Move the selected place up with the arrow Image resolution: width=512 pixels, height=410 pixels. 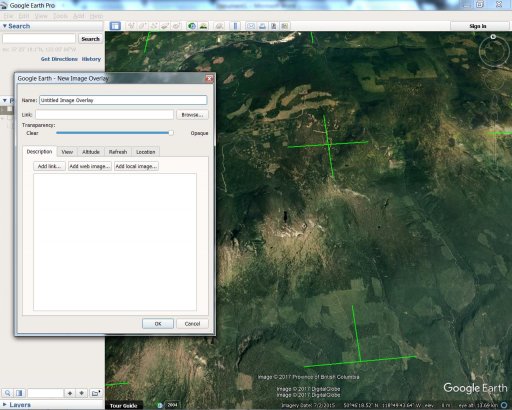pyautogui.click(x=70, y=393)
